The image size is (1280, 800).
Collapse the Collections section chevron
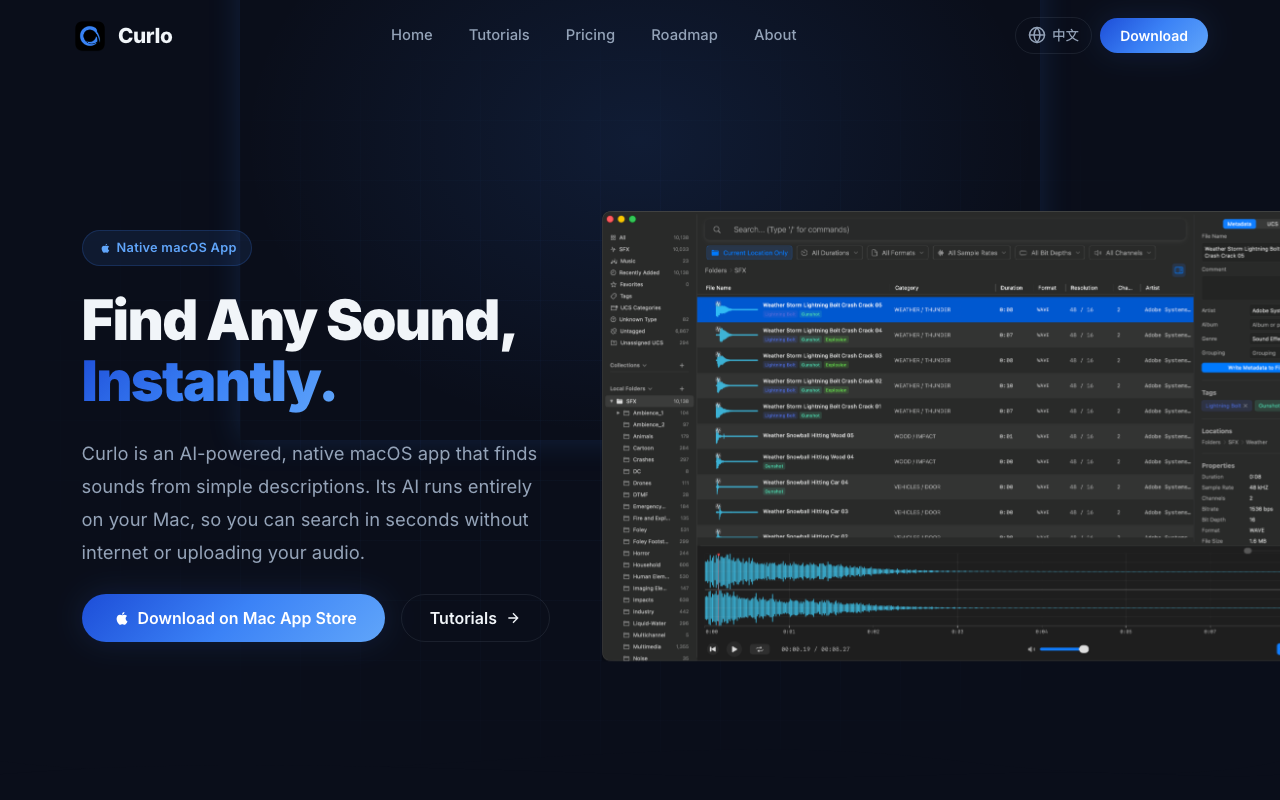click(643, 366)
